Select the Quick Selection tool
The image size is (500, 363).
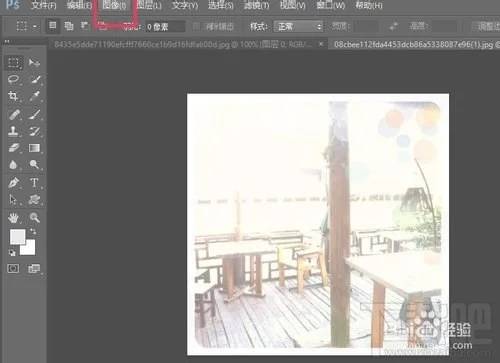click(34, 79)
